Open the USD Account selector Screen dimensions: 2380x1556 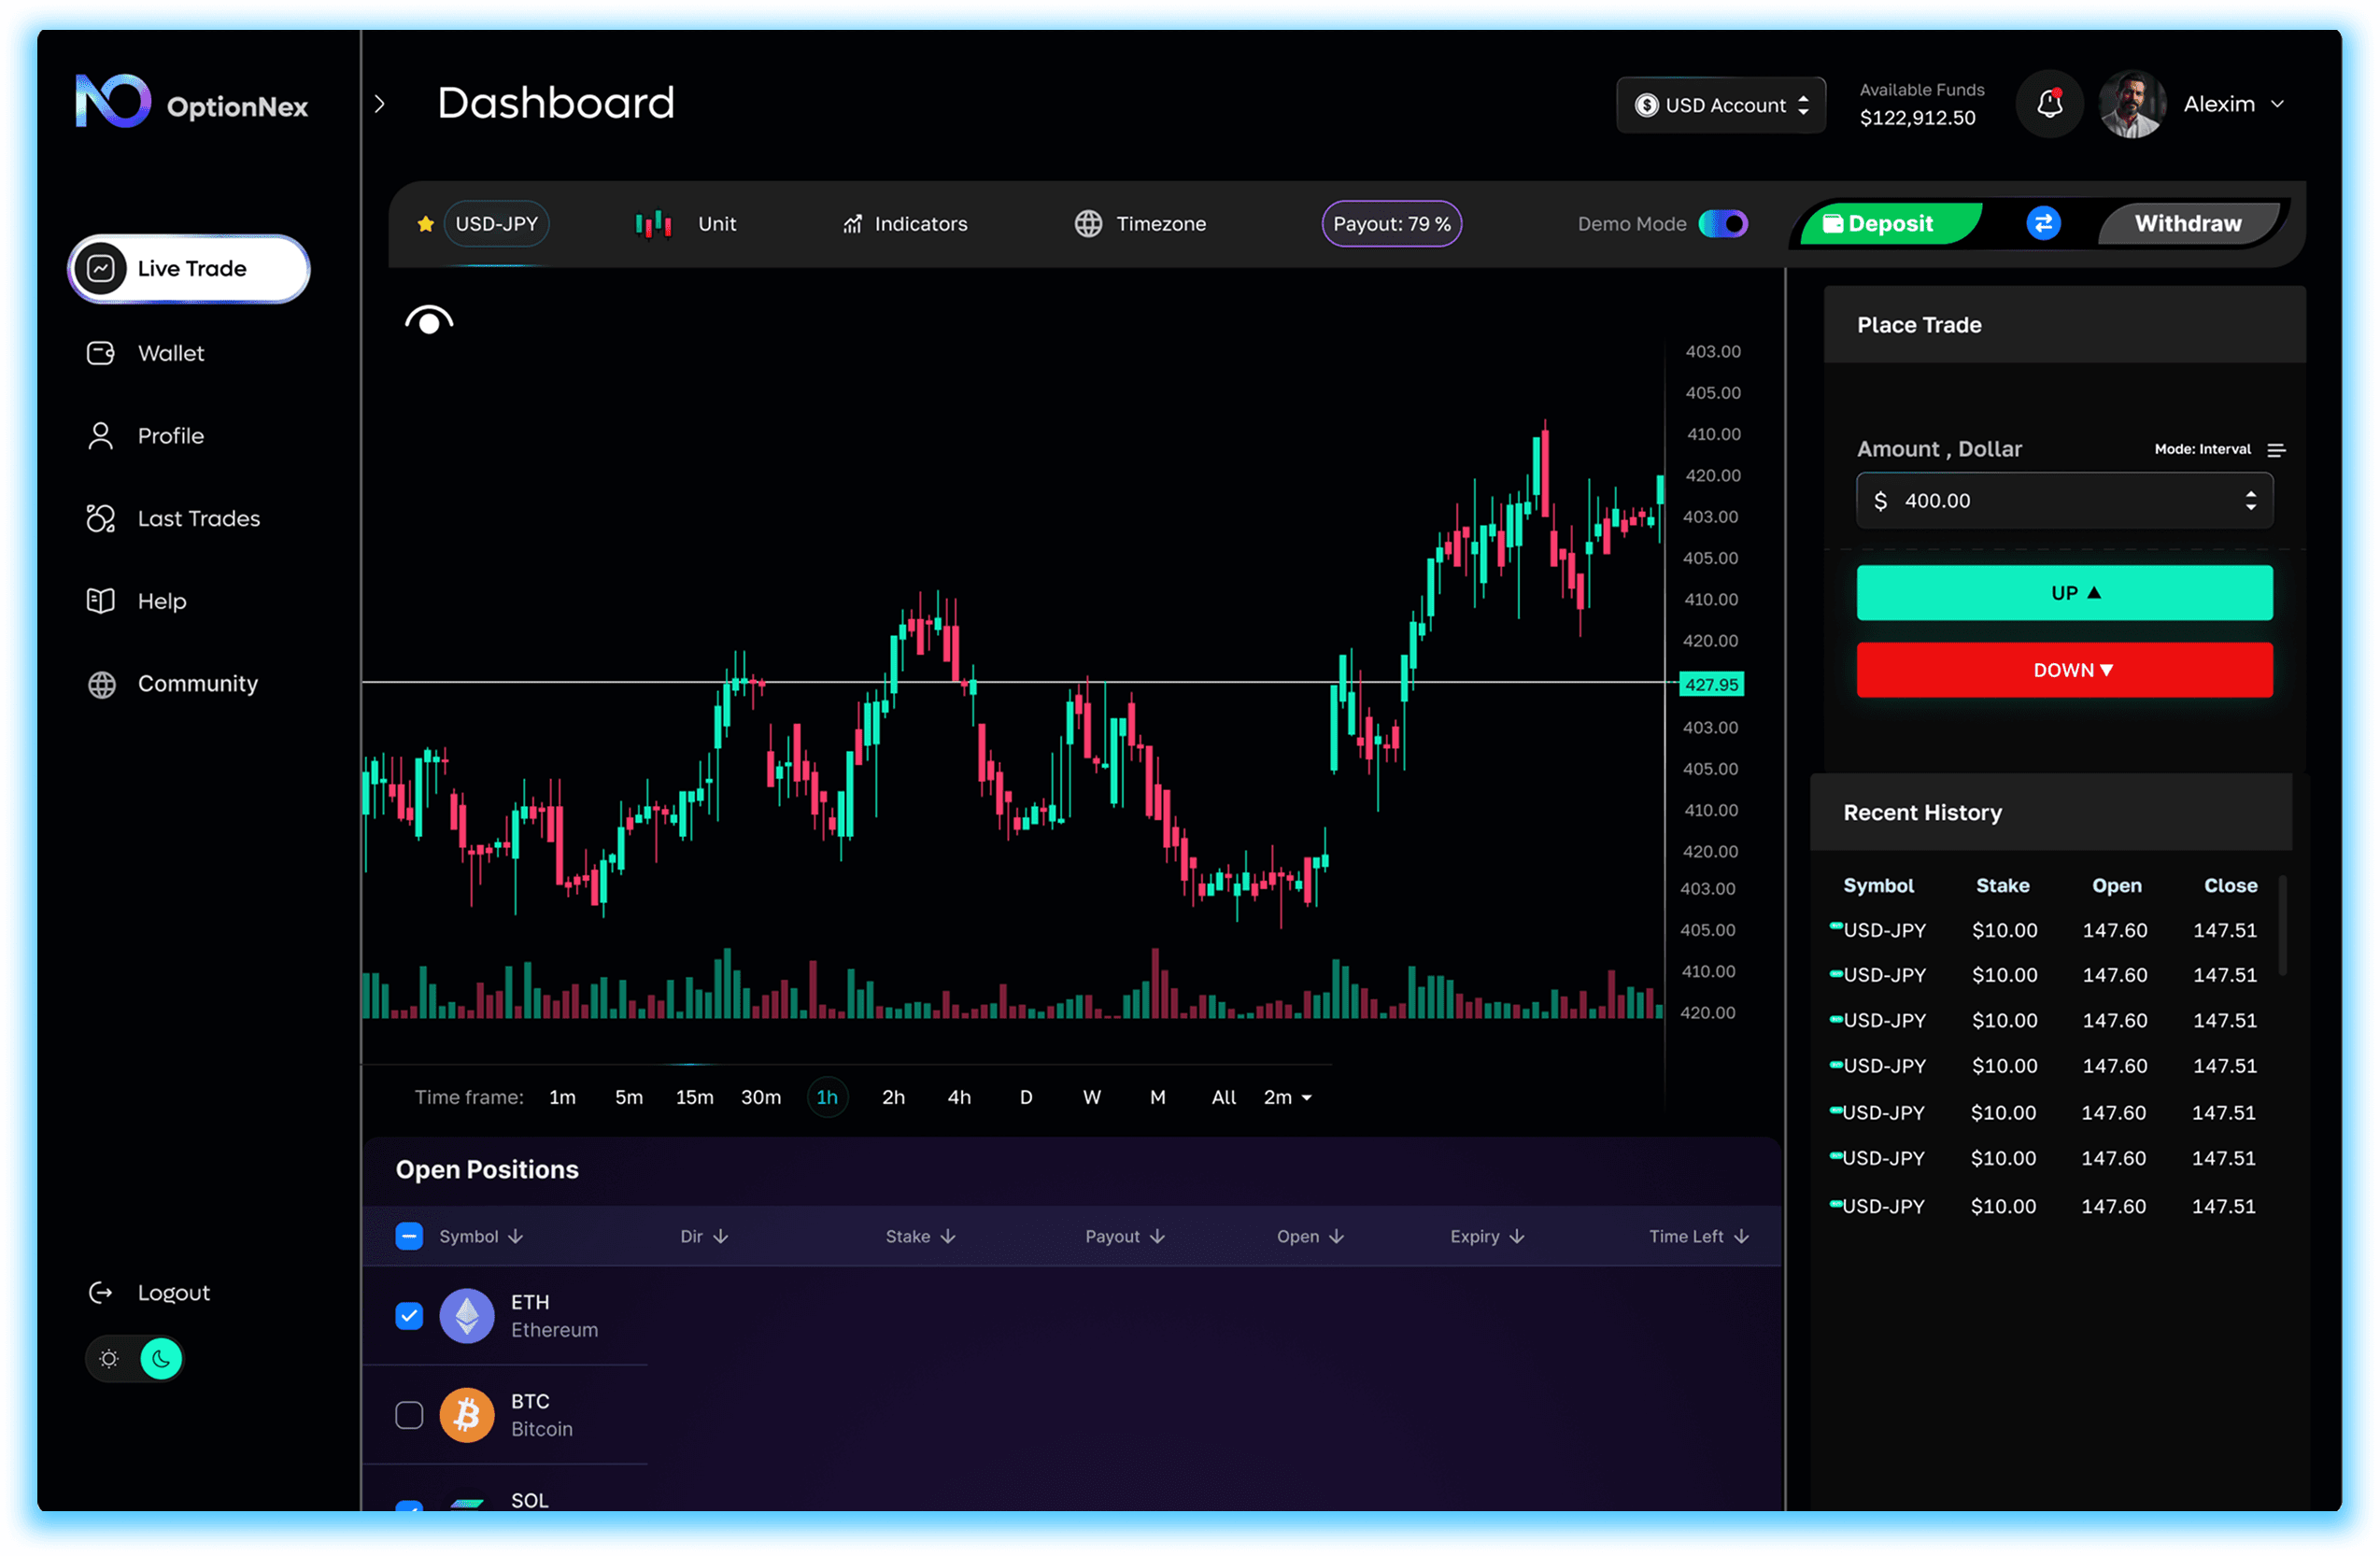tap(1720, 104)
